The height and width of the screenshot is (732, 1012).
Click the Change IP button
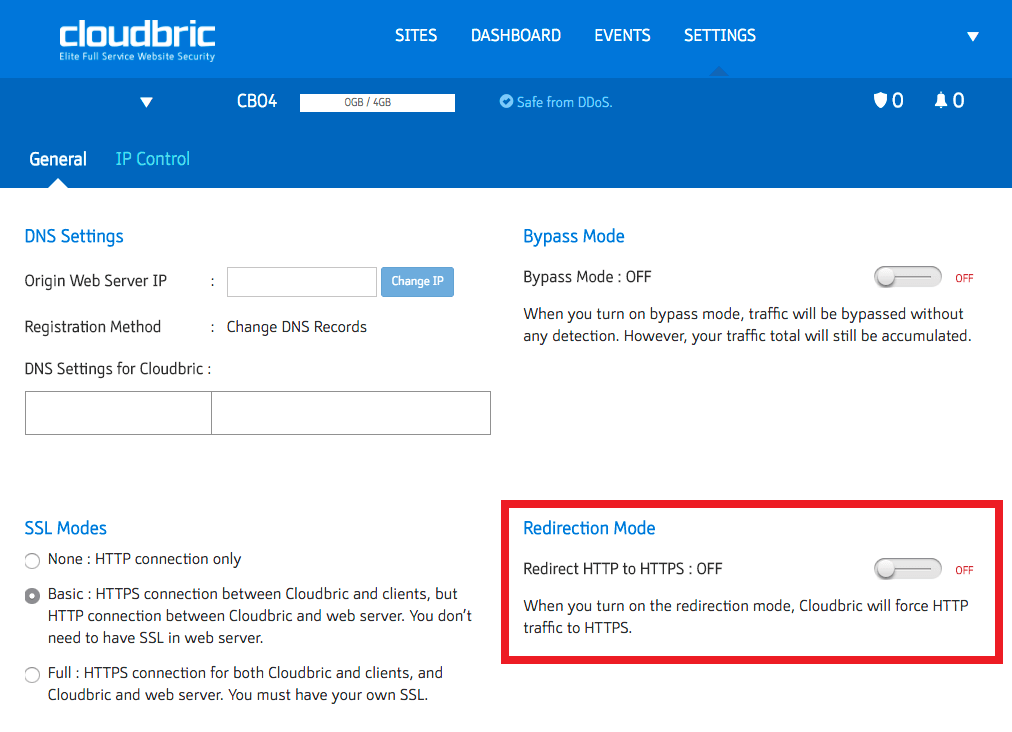pyautogui.click(x=418, y=281)
